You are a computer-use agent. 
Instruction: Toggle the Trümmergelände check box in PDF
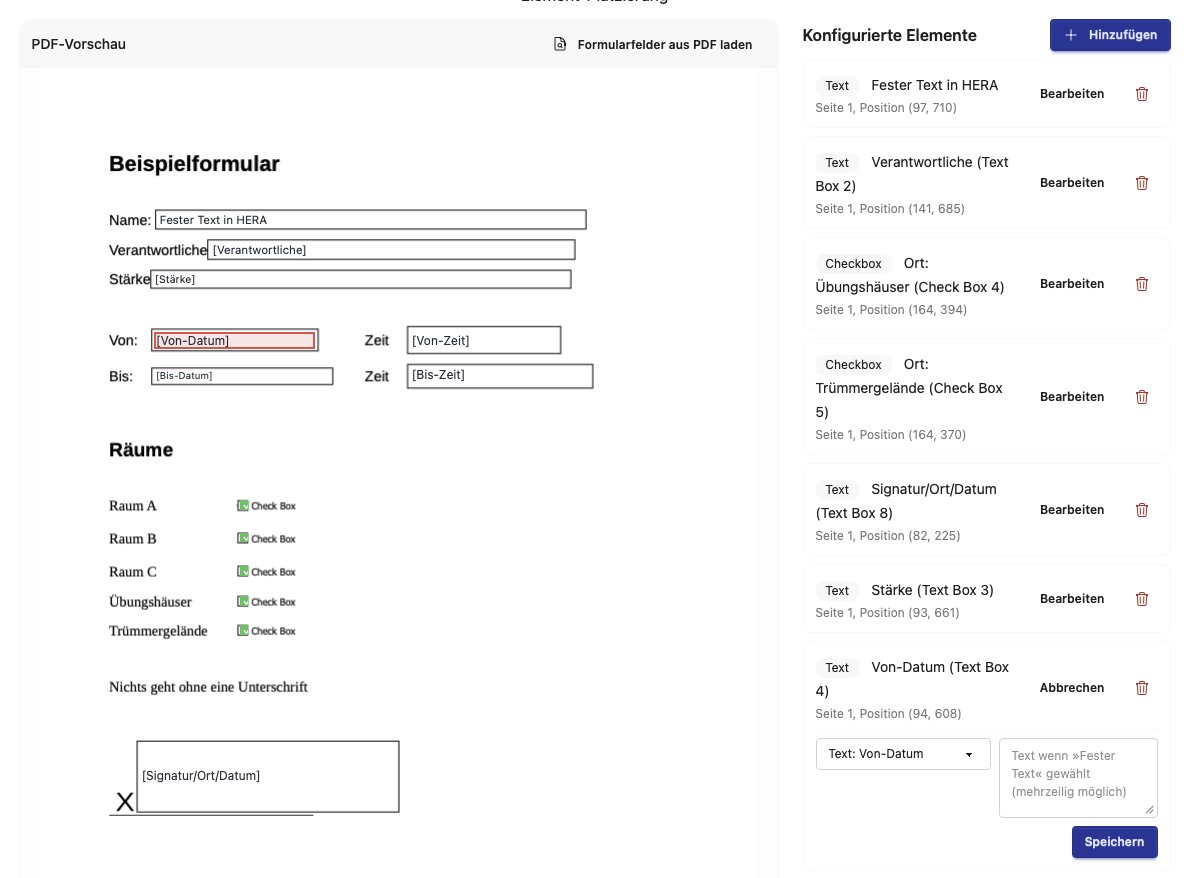(243, 631)
